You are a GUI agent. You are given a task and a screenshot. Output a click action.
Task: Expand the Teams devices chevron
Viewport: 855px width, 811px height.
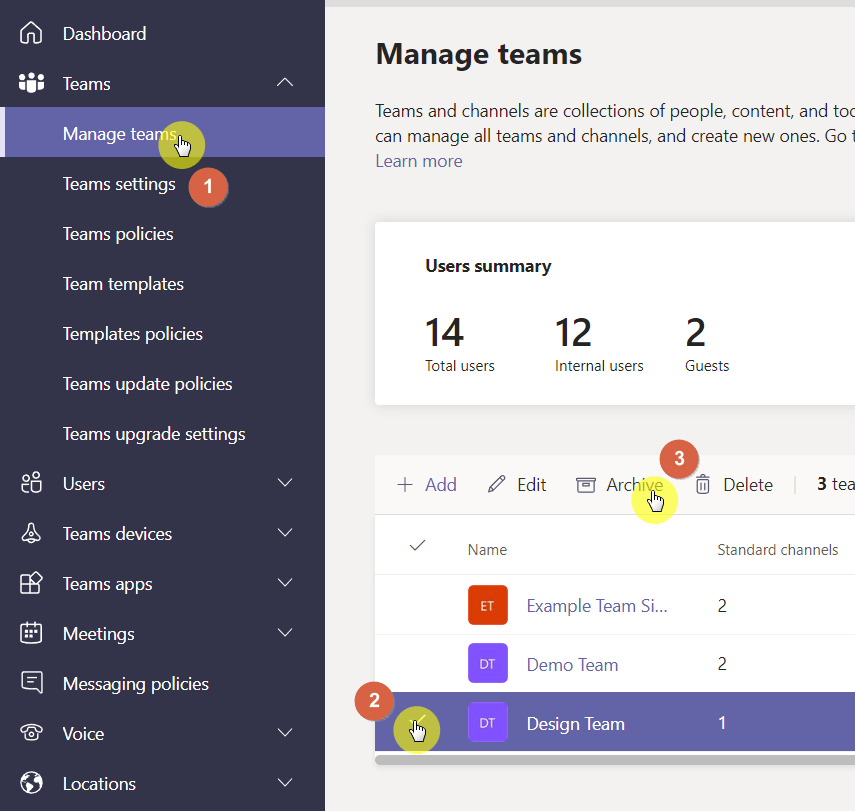pyautogui.click(x=285, y=532)
